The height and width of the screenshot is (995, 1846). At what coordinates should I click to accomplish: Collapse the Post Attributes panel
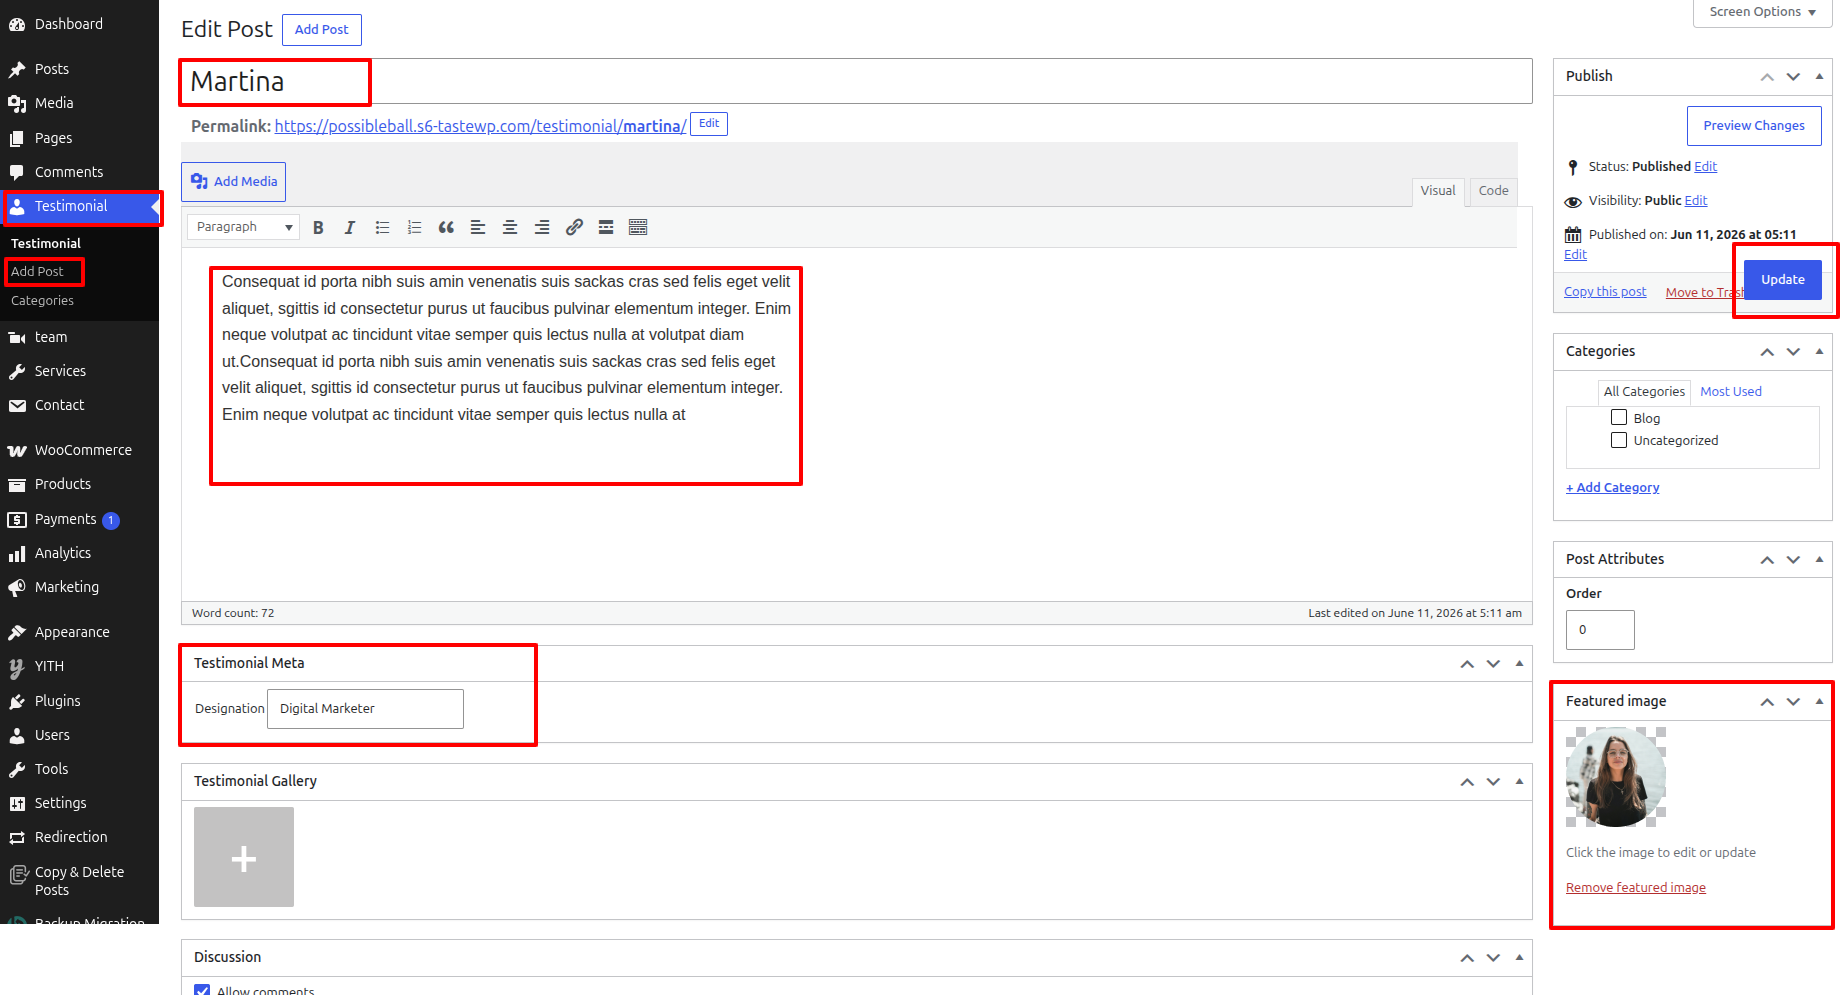(1819, 559)
